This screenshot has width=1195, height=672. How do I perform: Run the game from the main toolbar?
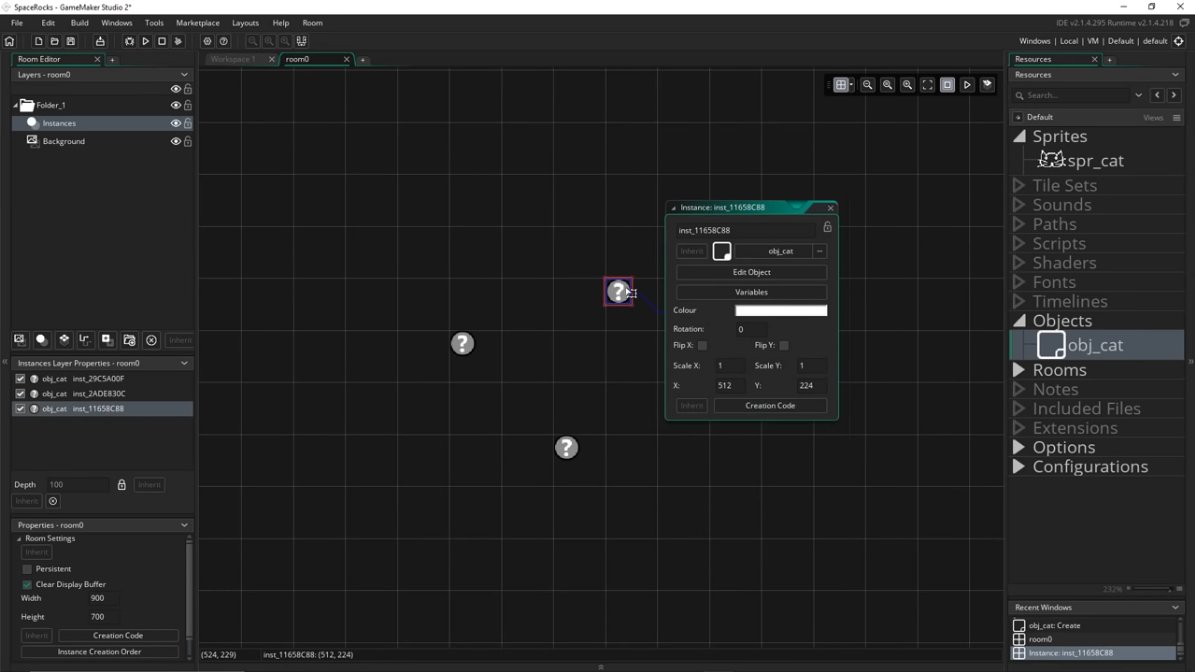[x=146, y=41]
